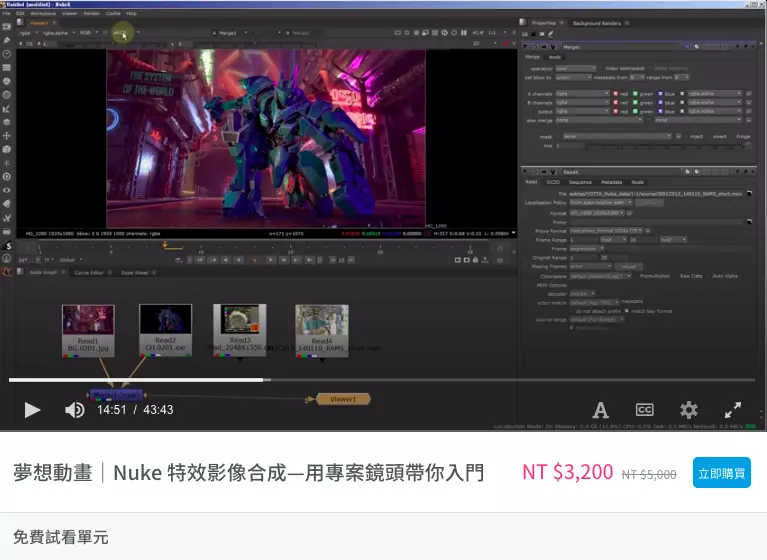Select the Viewer1 node

[x=343, y=399]
